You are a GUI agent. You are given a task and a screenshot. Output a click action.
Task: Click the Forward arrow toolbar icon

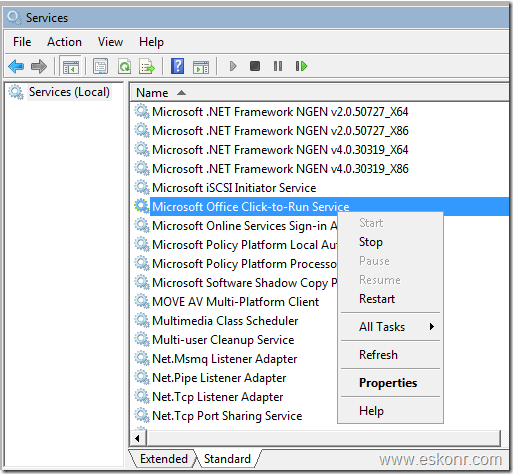39,66
